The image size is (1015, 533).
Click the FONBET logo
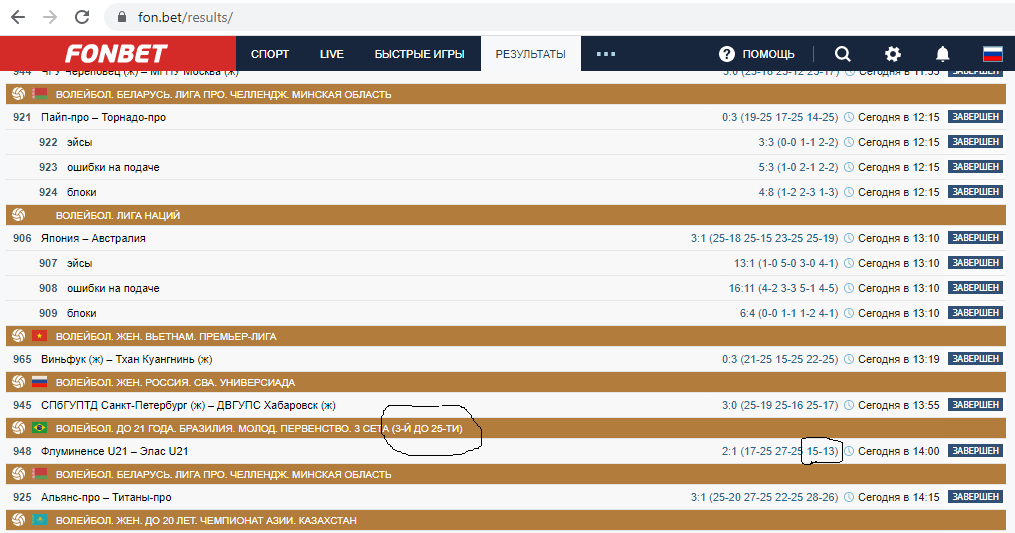tap(117, 54)
